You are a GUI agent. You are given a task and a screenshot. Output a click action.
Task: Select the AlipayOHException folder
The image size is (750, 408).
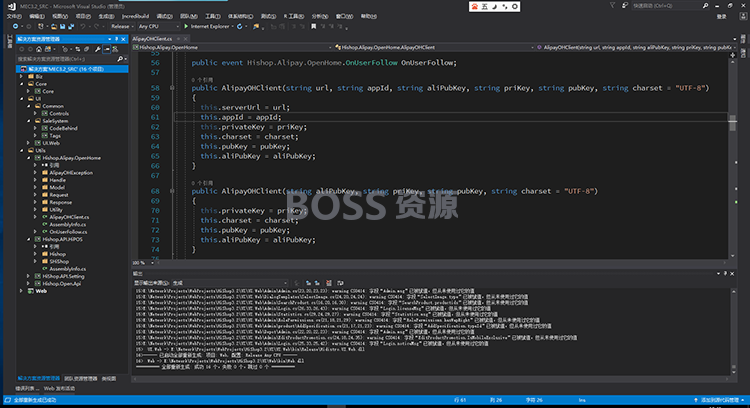(71, 173)
